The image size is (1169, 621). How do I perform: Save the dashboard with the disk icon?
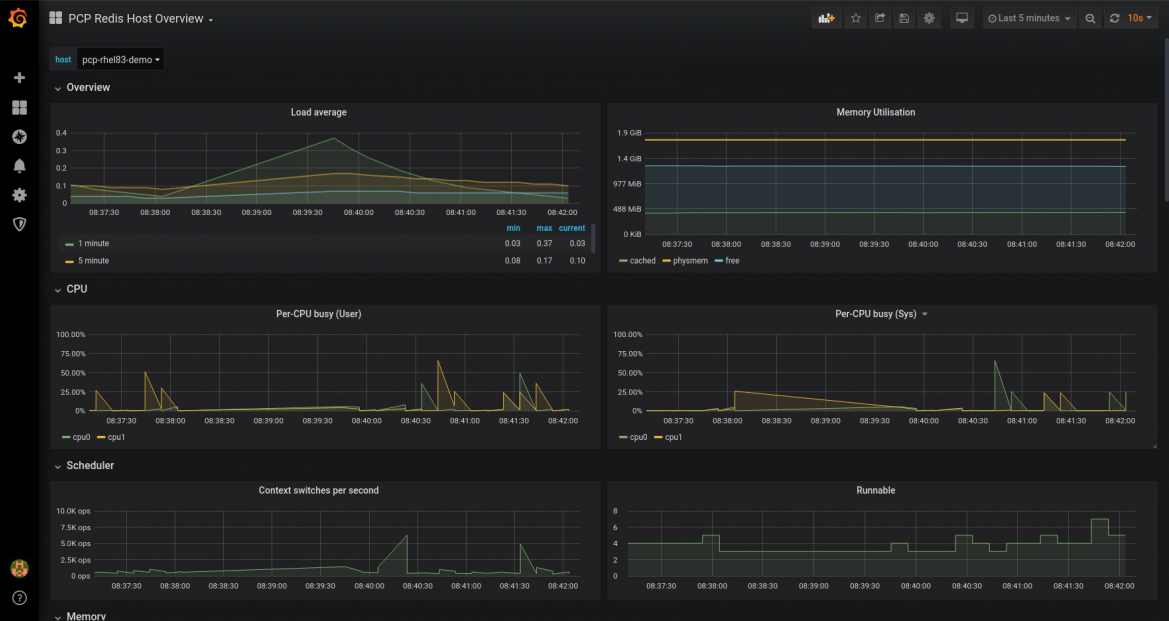point(904,17)
